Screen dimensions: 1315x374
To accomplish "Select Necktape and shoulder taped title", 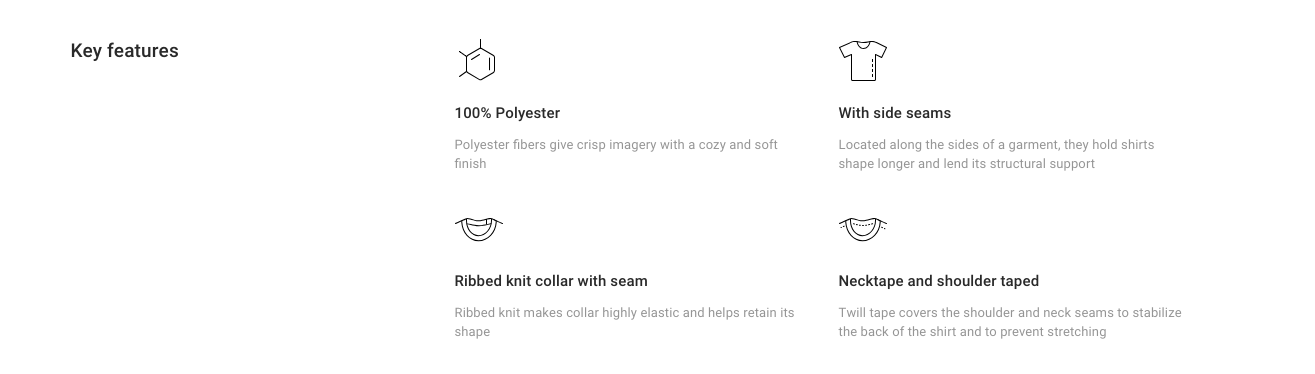I will click(939, 281).
